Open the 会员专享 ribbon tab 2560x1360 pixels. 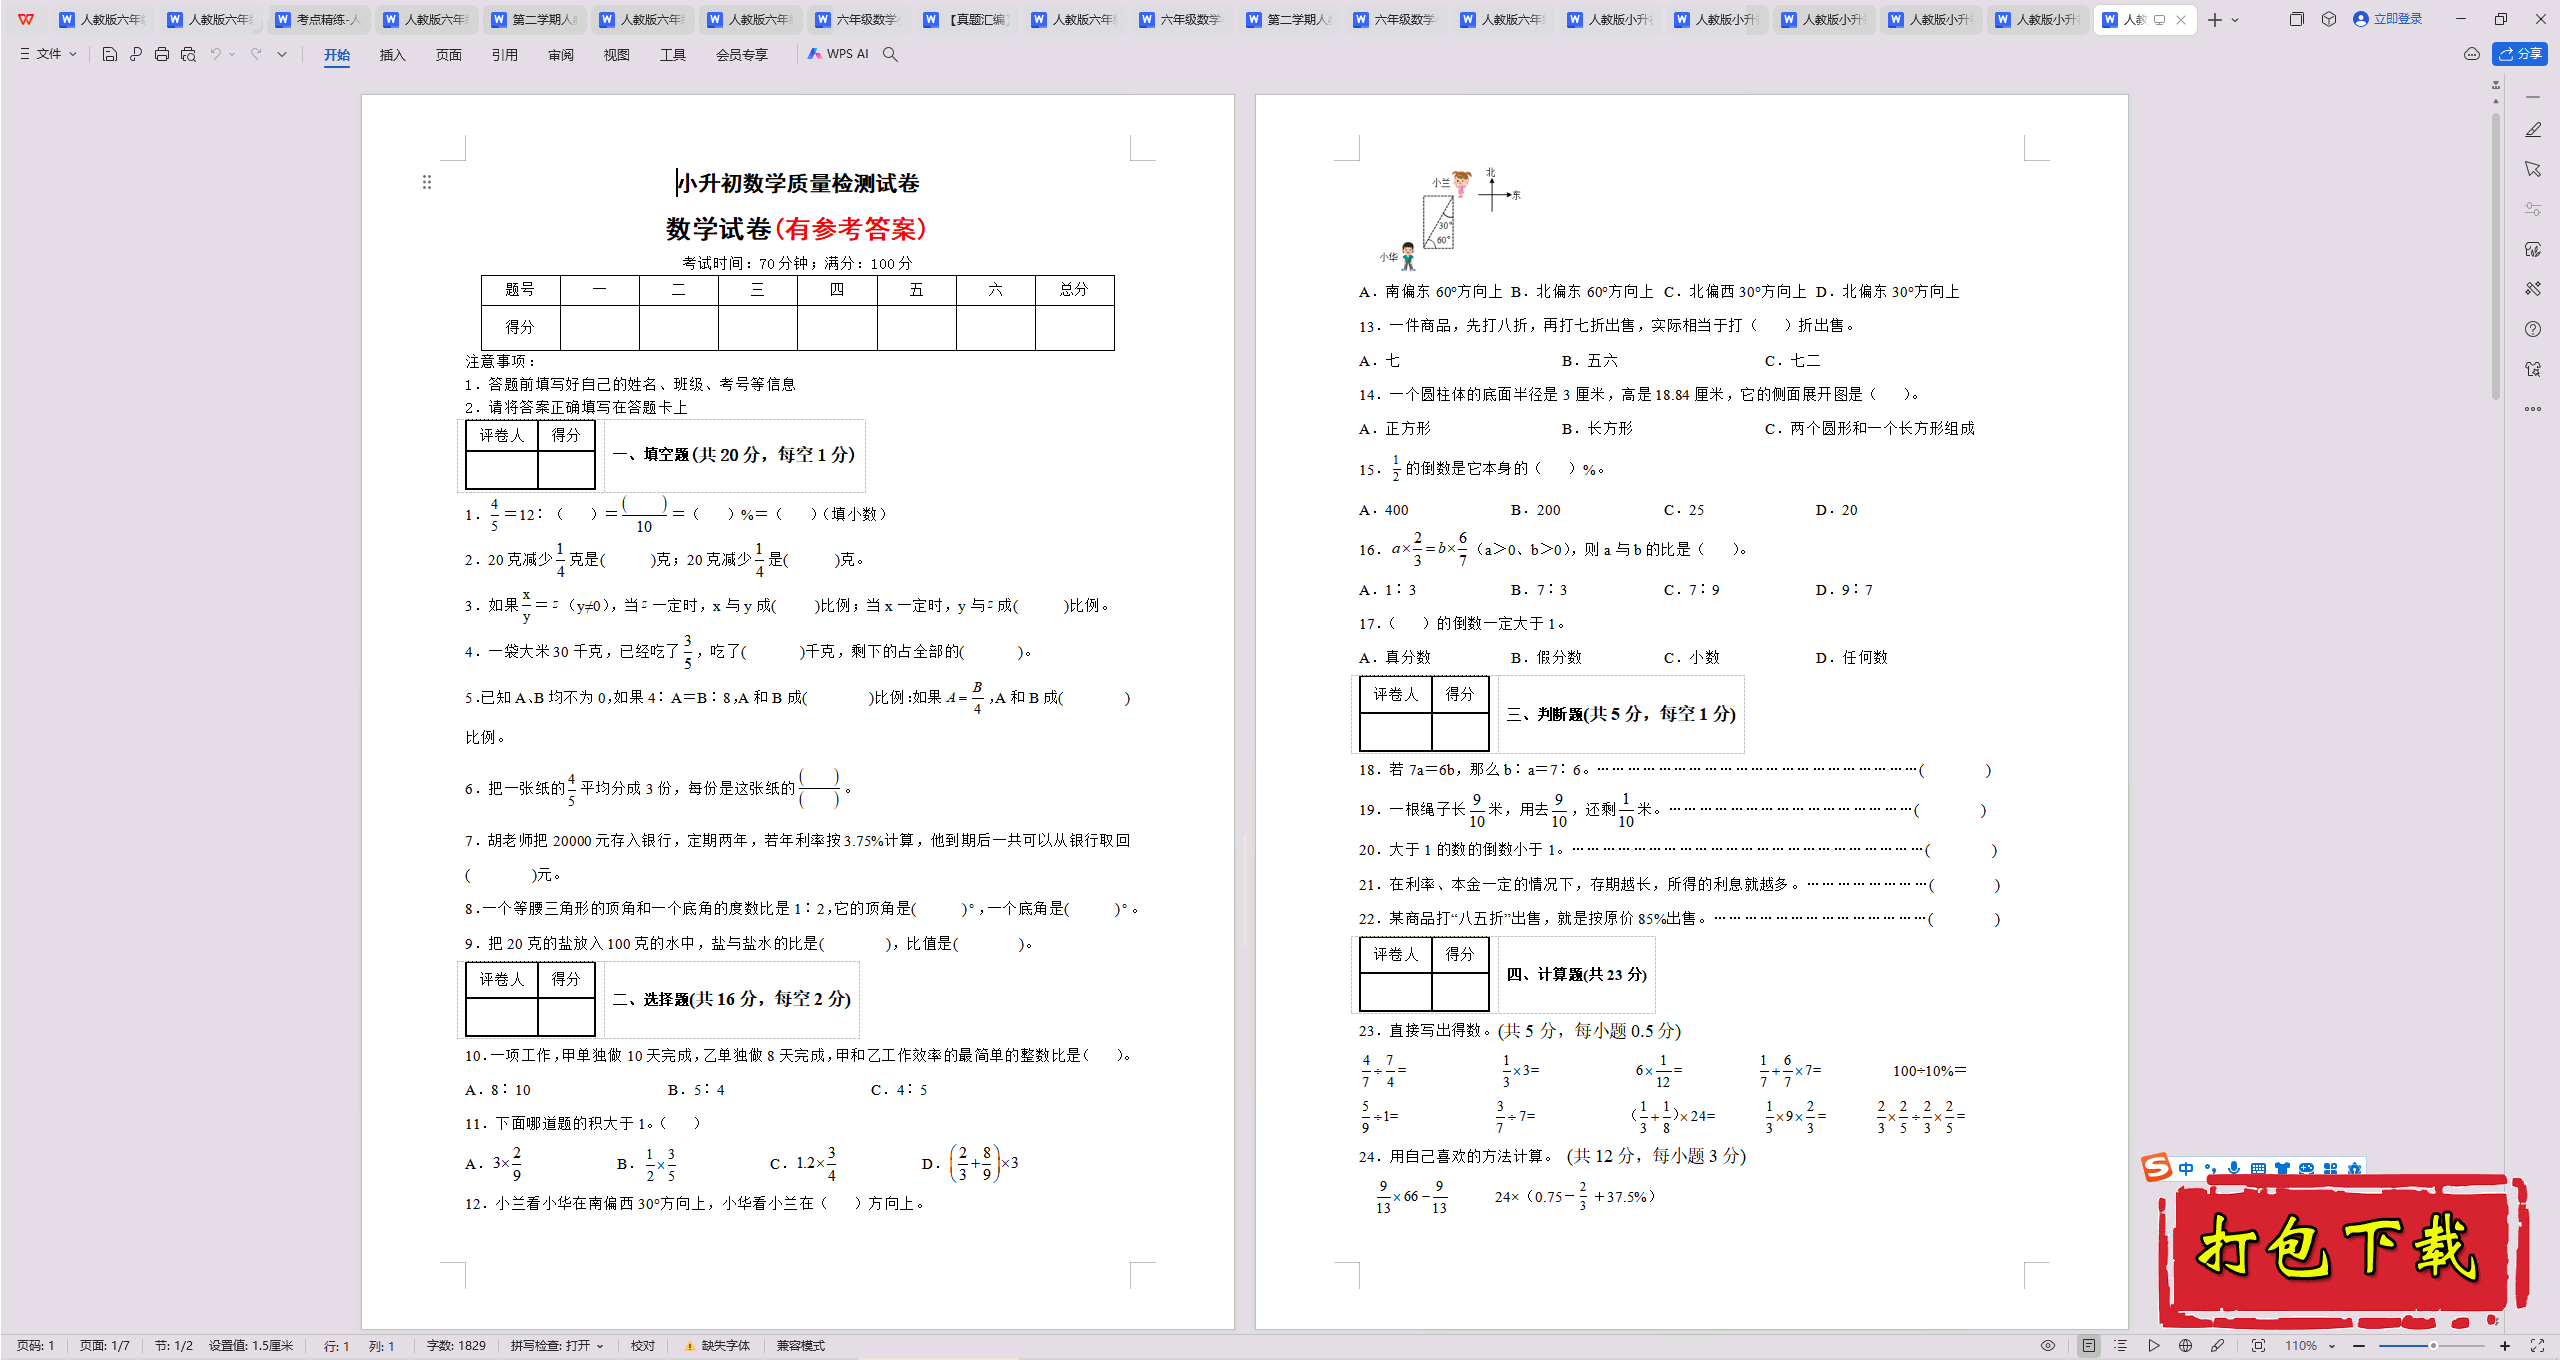click(742, 54)
